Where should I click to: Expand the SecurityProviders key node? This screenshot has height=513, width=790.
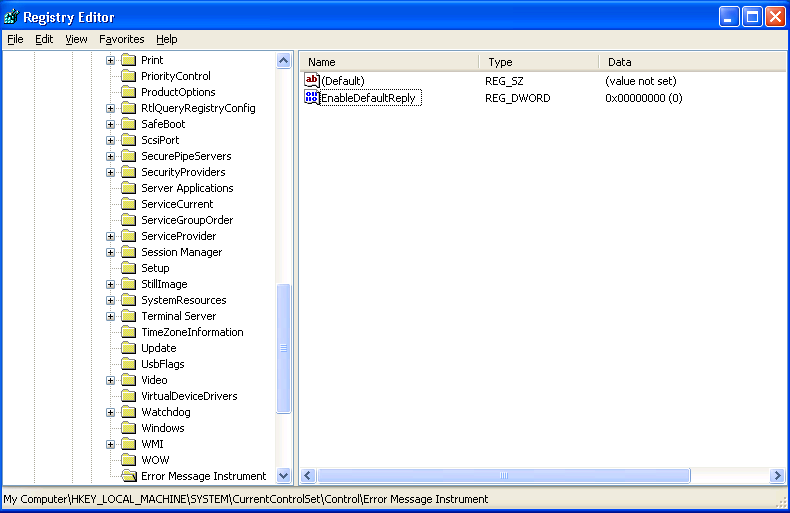point(111,172)
